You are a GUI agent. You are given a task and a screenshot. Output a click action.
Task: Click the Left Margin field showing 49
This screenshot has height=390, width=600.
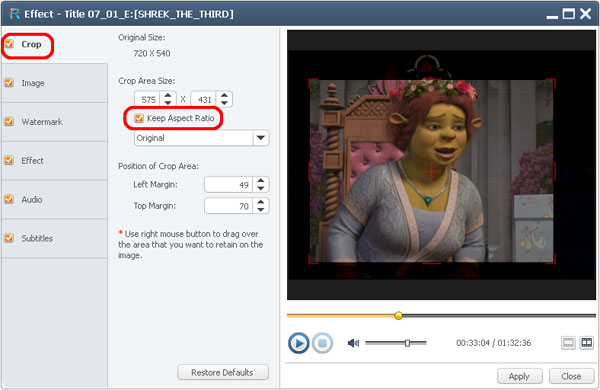229,185
